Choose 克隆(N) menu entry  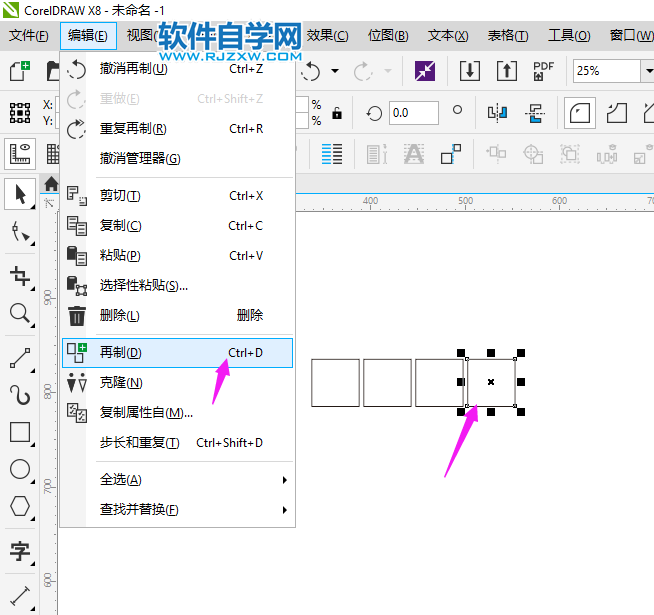178,383
